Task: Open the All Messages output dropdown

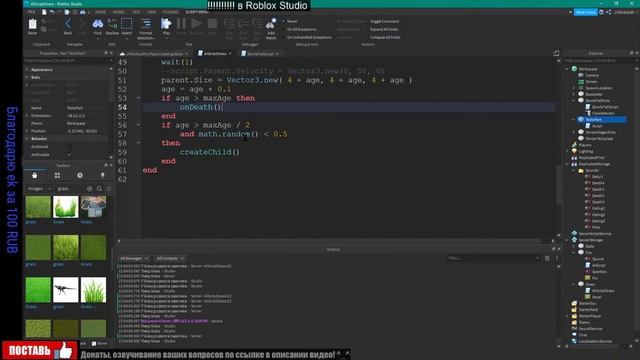Action: (x=134, y=258)
